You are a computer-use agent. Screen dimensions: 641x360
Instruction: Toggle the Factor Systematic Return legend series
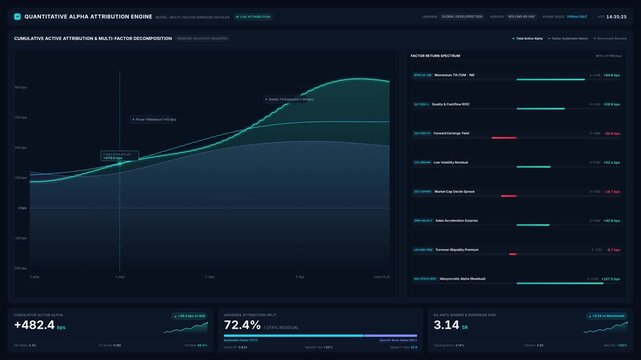pos(568,38)
